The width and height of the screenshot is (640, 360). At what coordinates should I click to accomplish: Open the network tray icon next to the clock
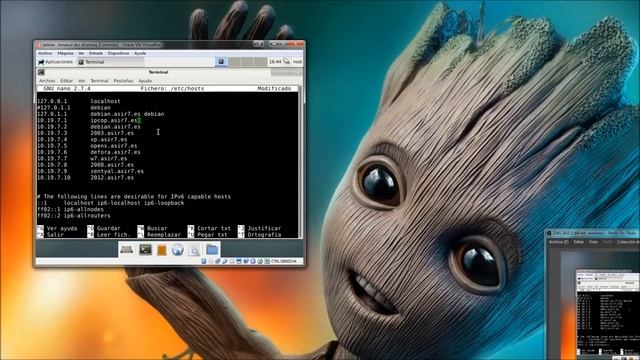287,62
